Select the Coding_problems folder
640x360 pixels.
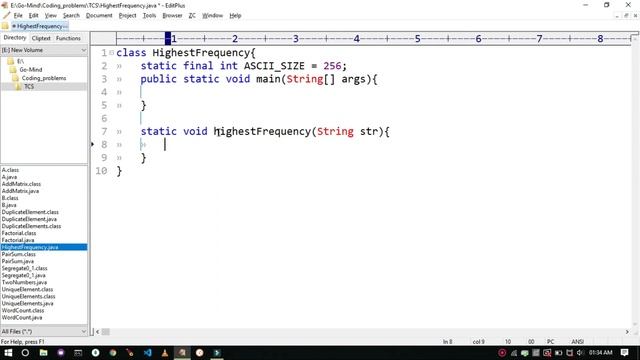pos(44,78)
